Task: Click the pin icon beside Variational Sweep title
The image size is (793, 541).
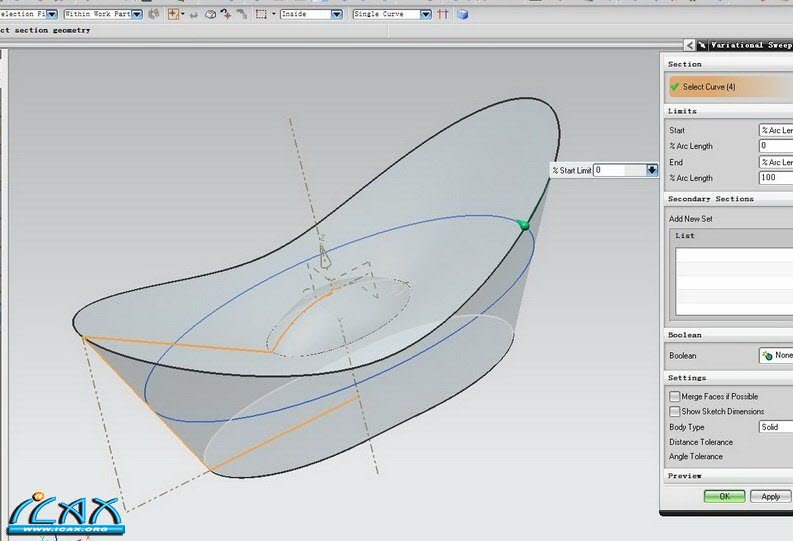Action: point(702,45)
